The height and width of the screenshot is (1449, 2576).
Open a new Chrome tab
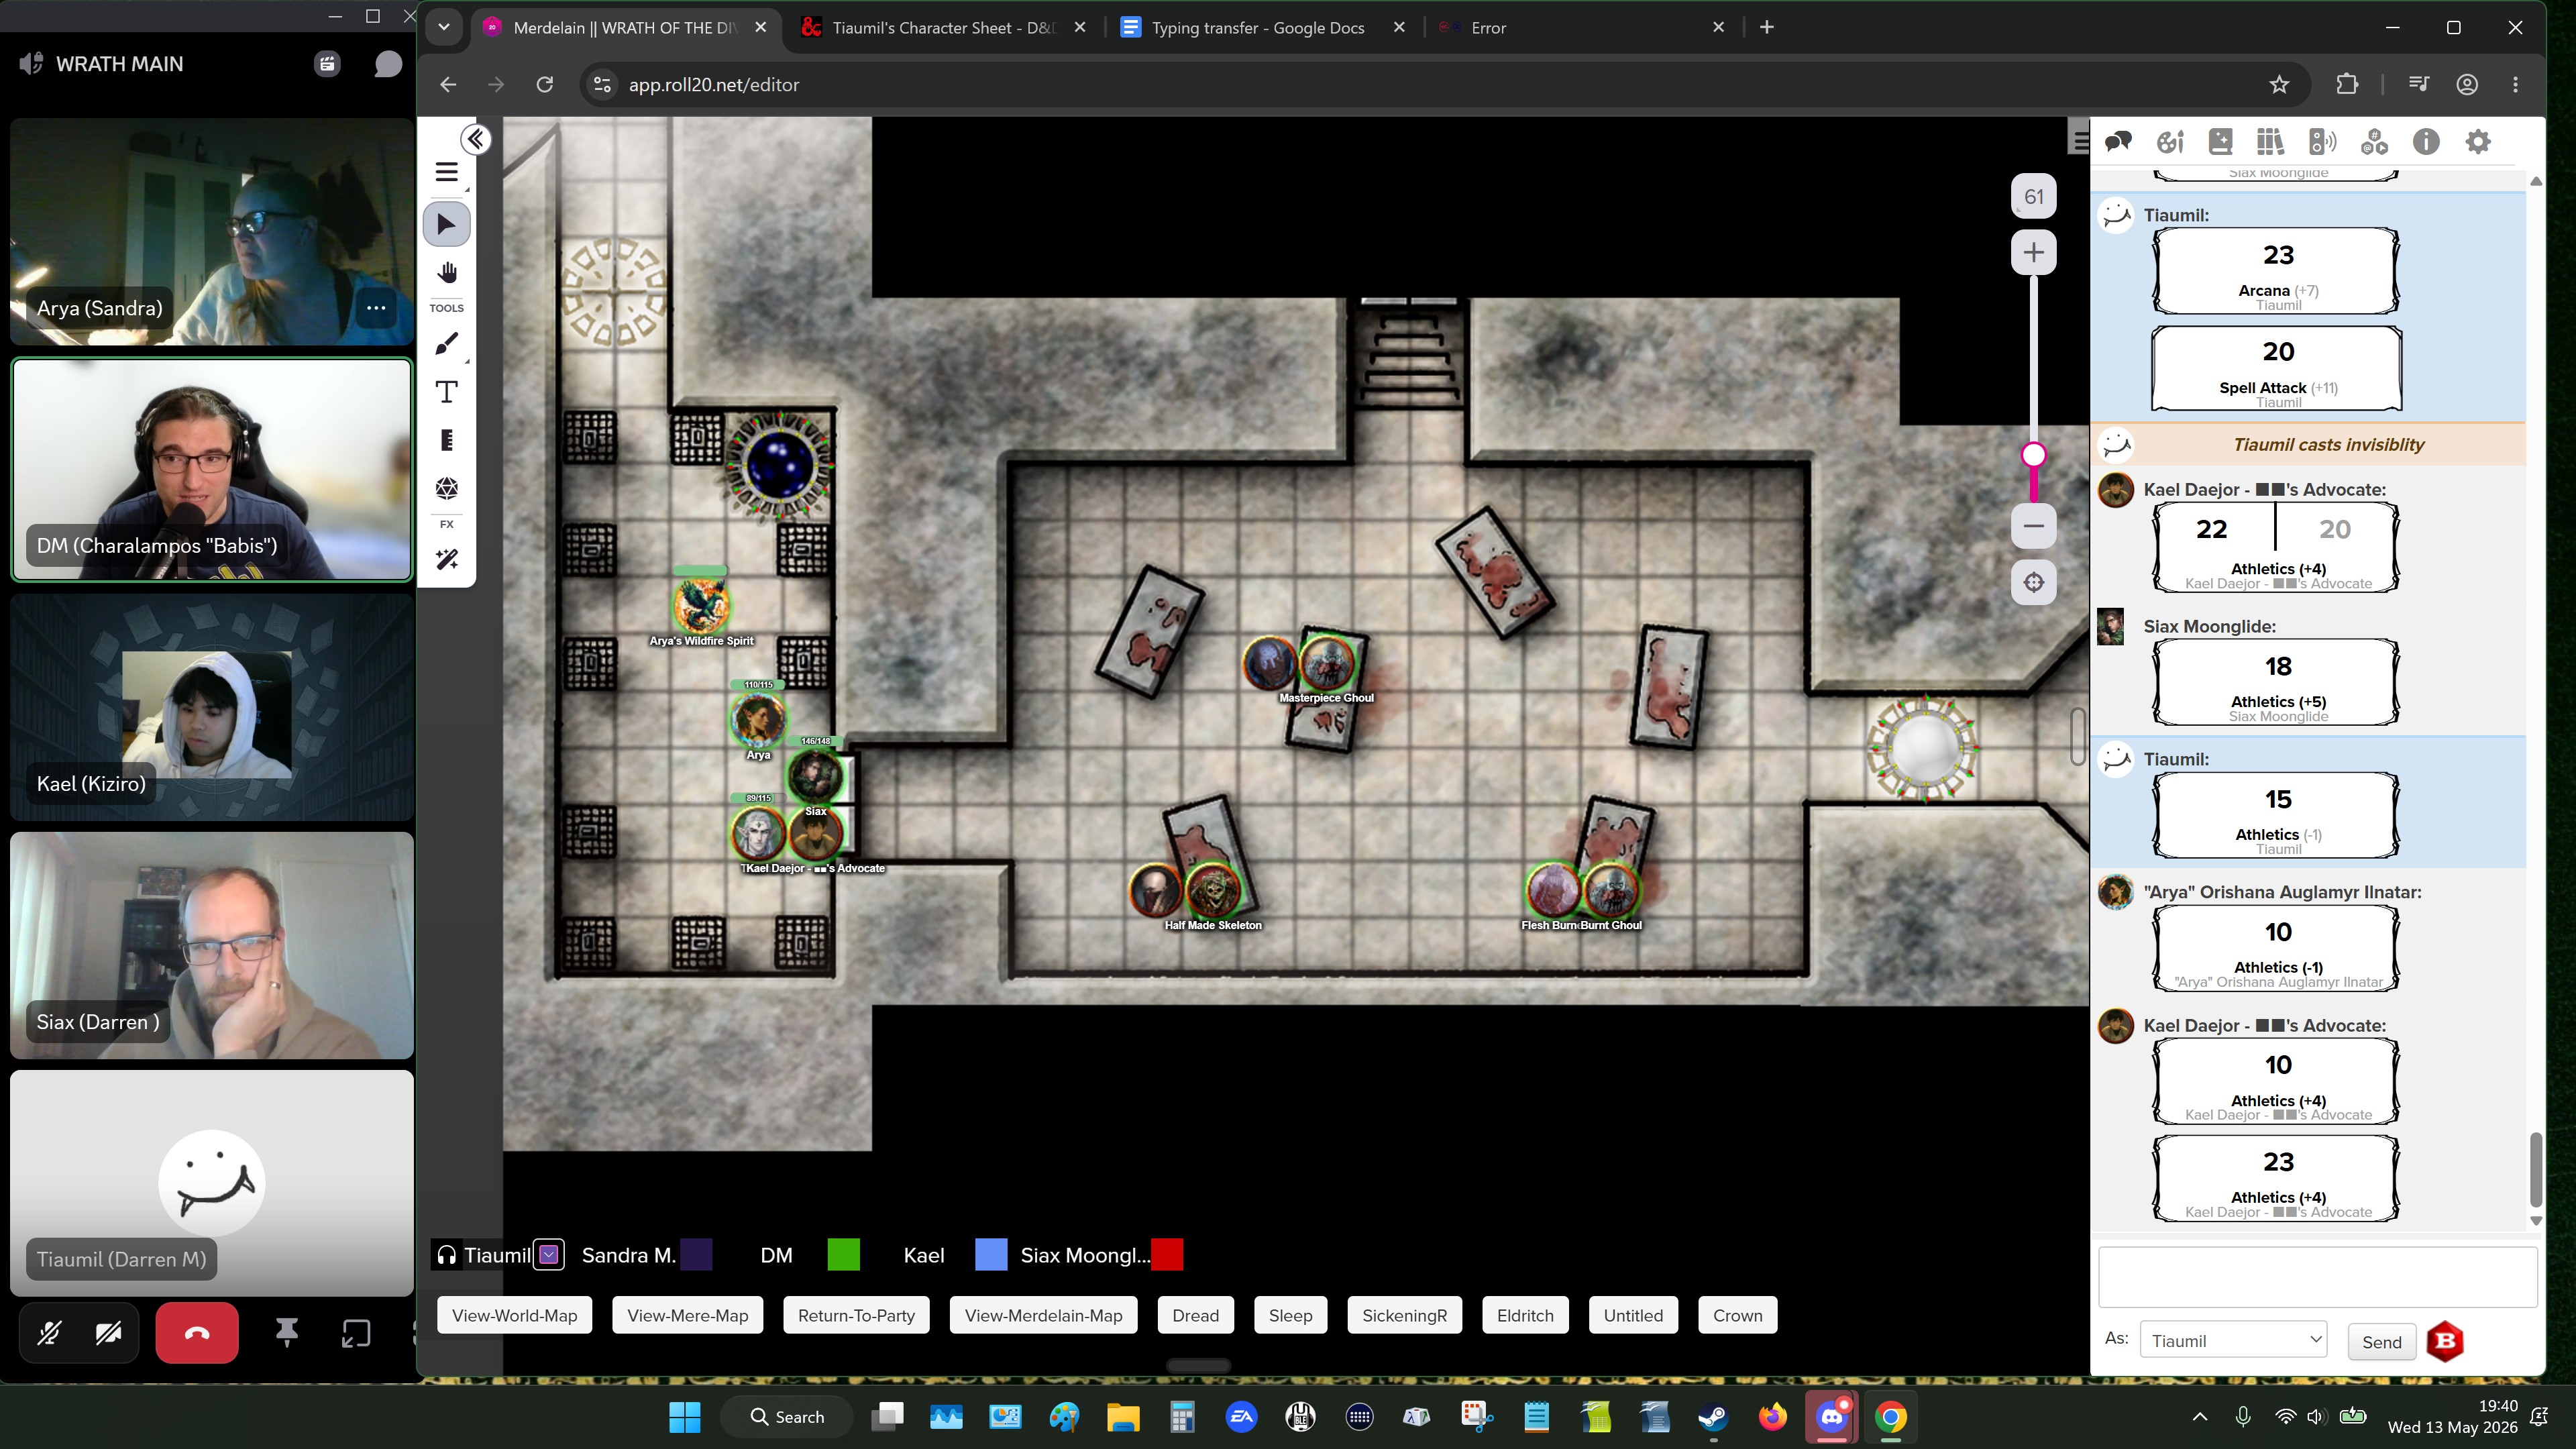(1766, 27)
